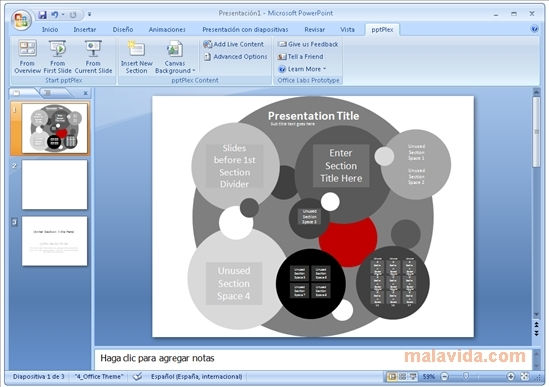549x387 pixels.
Task: Select the black circle with four boxes
Action: click(x=311, y=283)
